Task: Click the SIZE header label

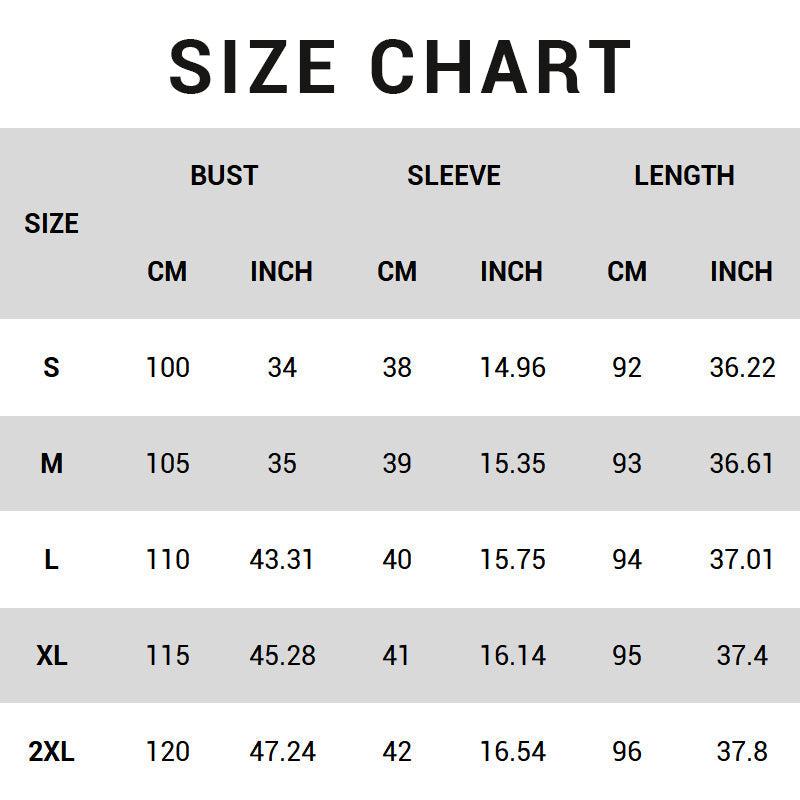Action: pos(51,224)
